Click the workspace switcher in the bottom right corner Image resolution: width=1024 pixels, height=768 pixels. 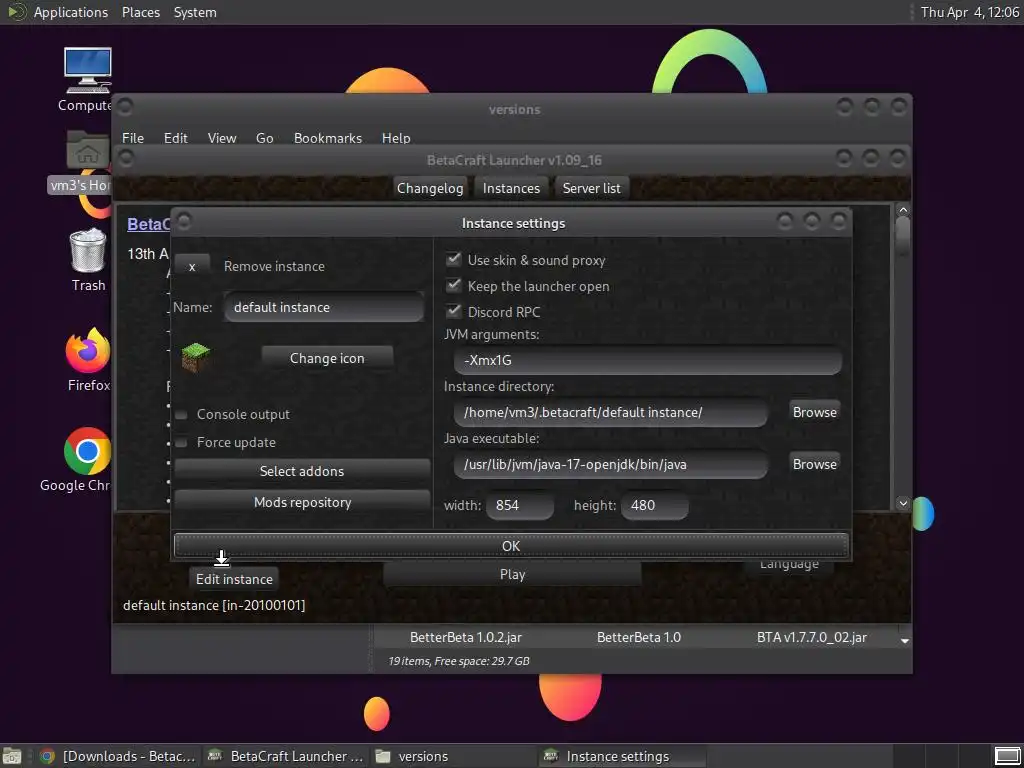1007,756
